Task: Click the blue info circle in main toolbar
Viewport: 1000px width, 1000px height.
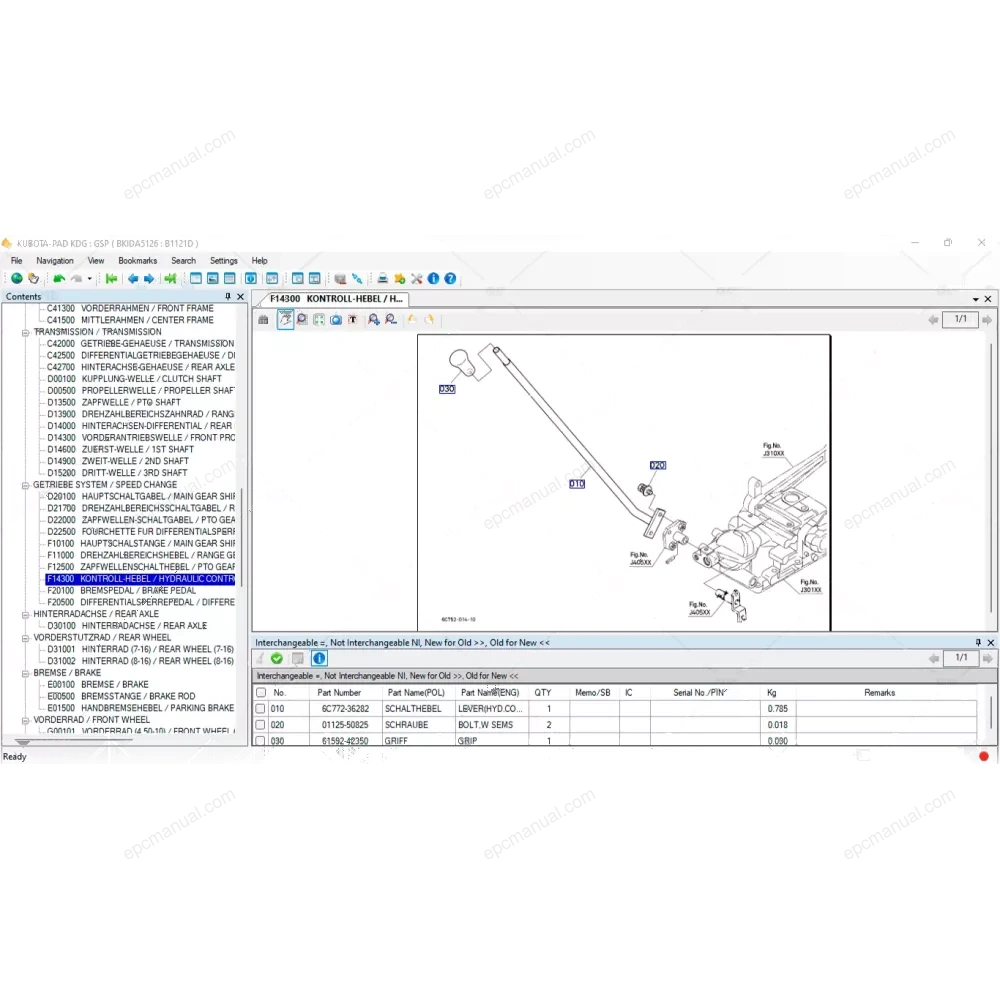Action: point(434,279)
